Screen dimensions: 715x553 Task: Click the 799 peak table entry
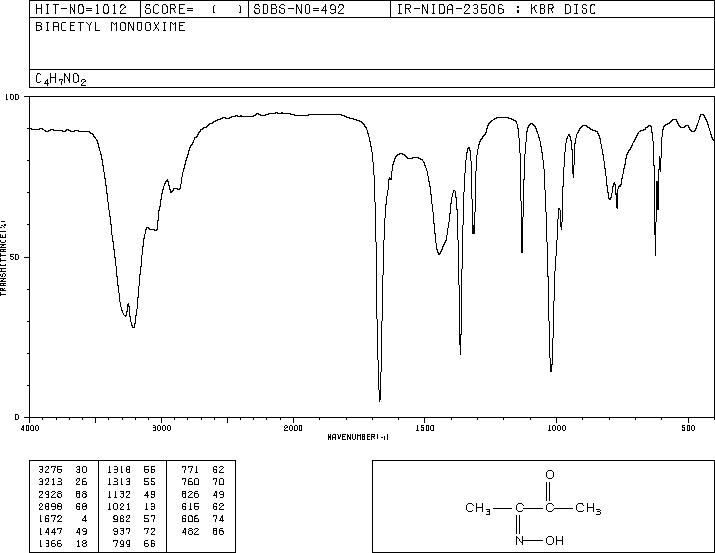[x=122, y=544]
